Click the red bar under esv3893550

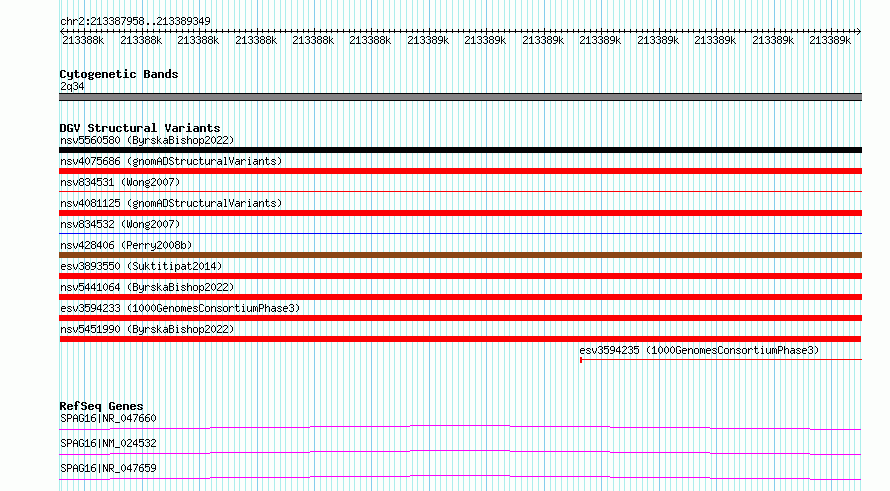(460, 276)
